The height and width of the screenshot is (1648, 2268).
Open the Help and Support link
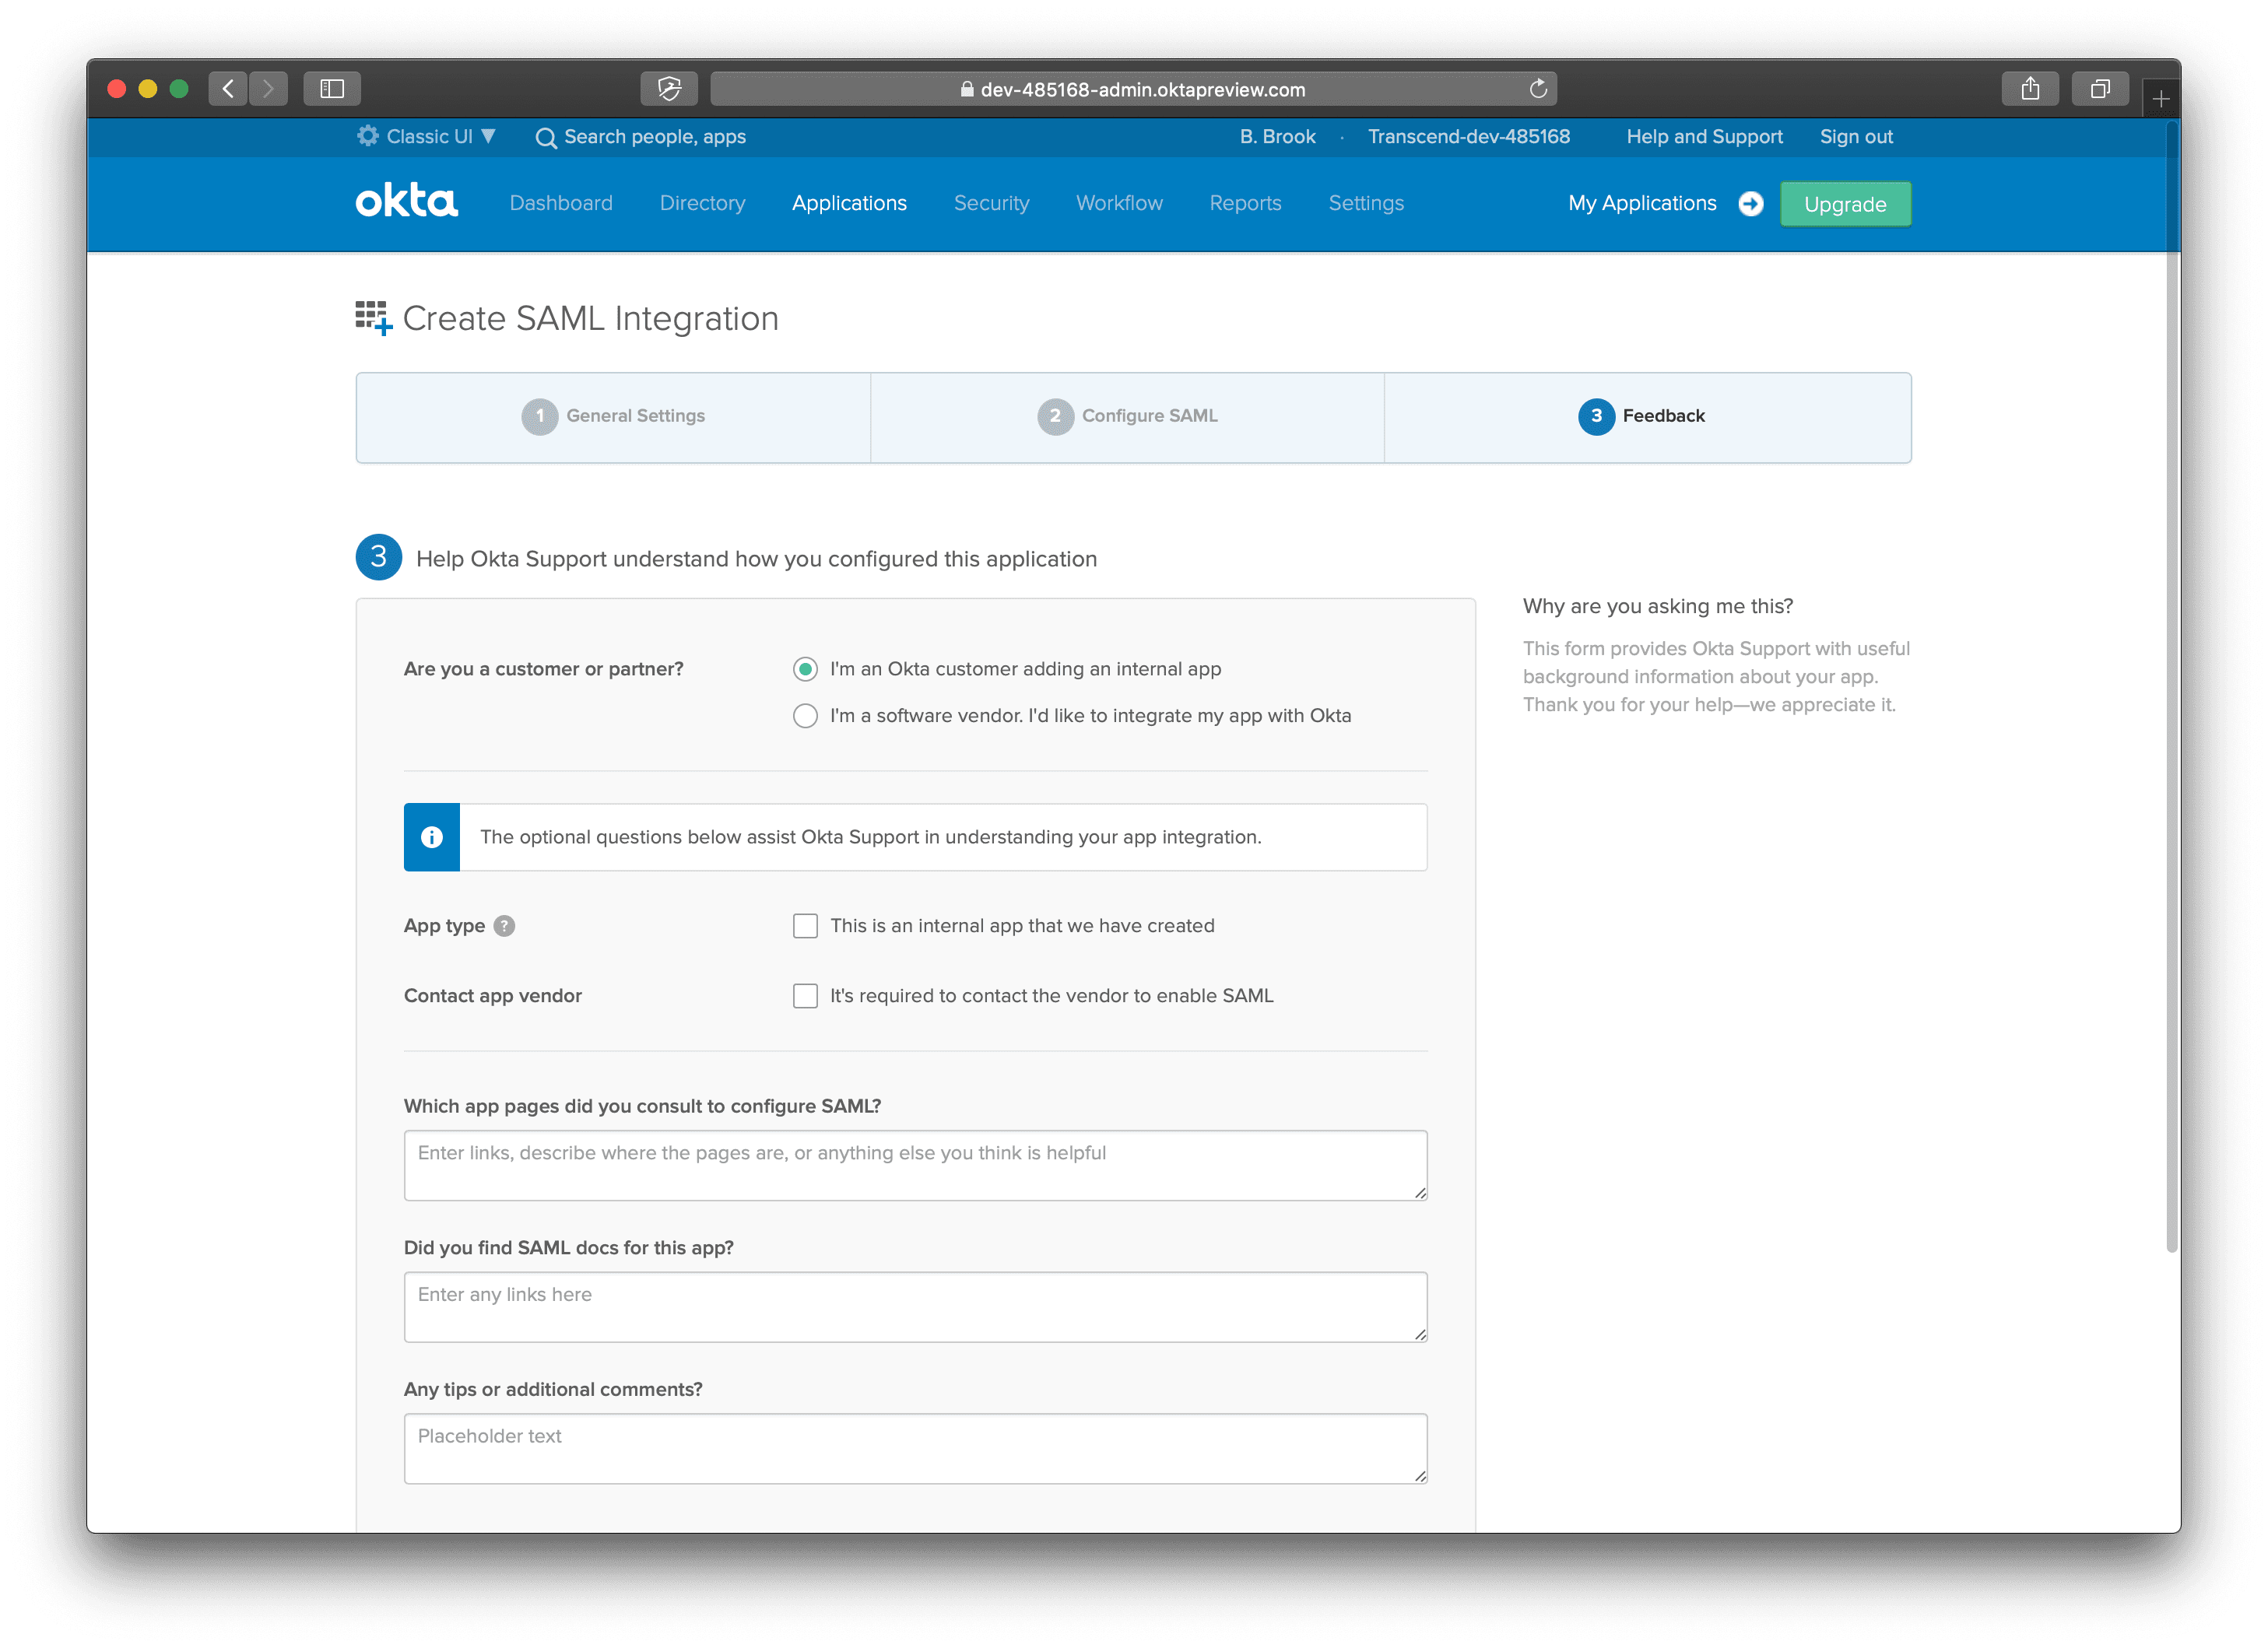point(1704,137)
